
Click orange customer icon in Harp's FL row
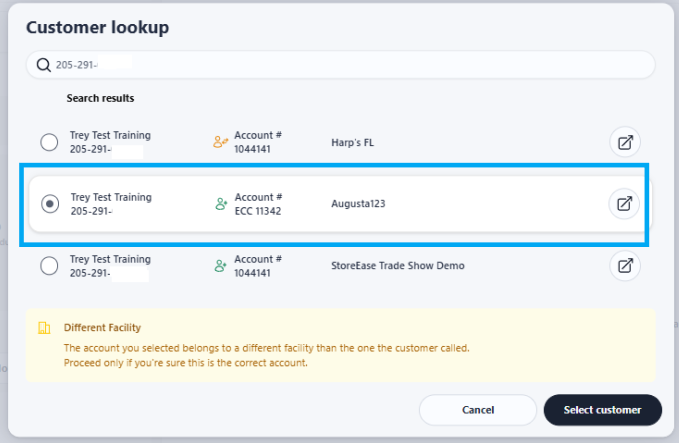pos(220,142)
